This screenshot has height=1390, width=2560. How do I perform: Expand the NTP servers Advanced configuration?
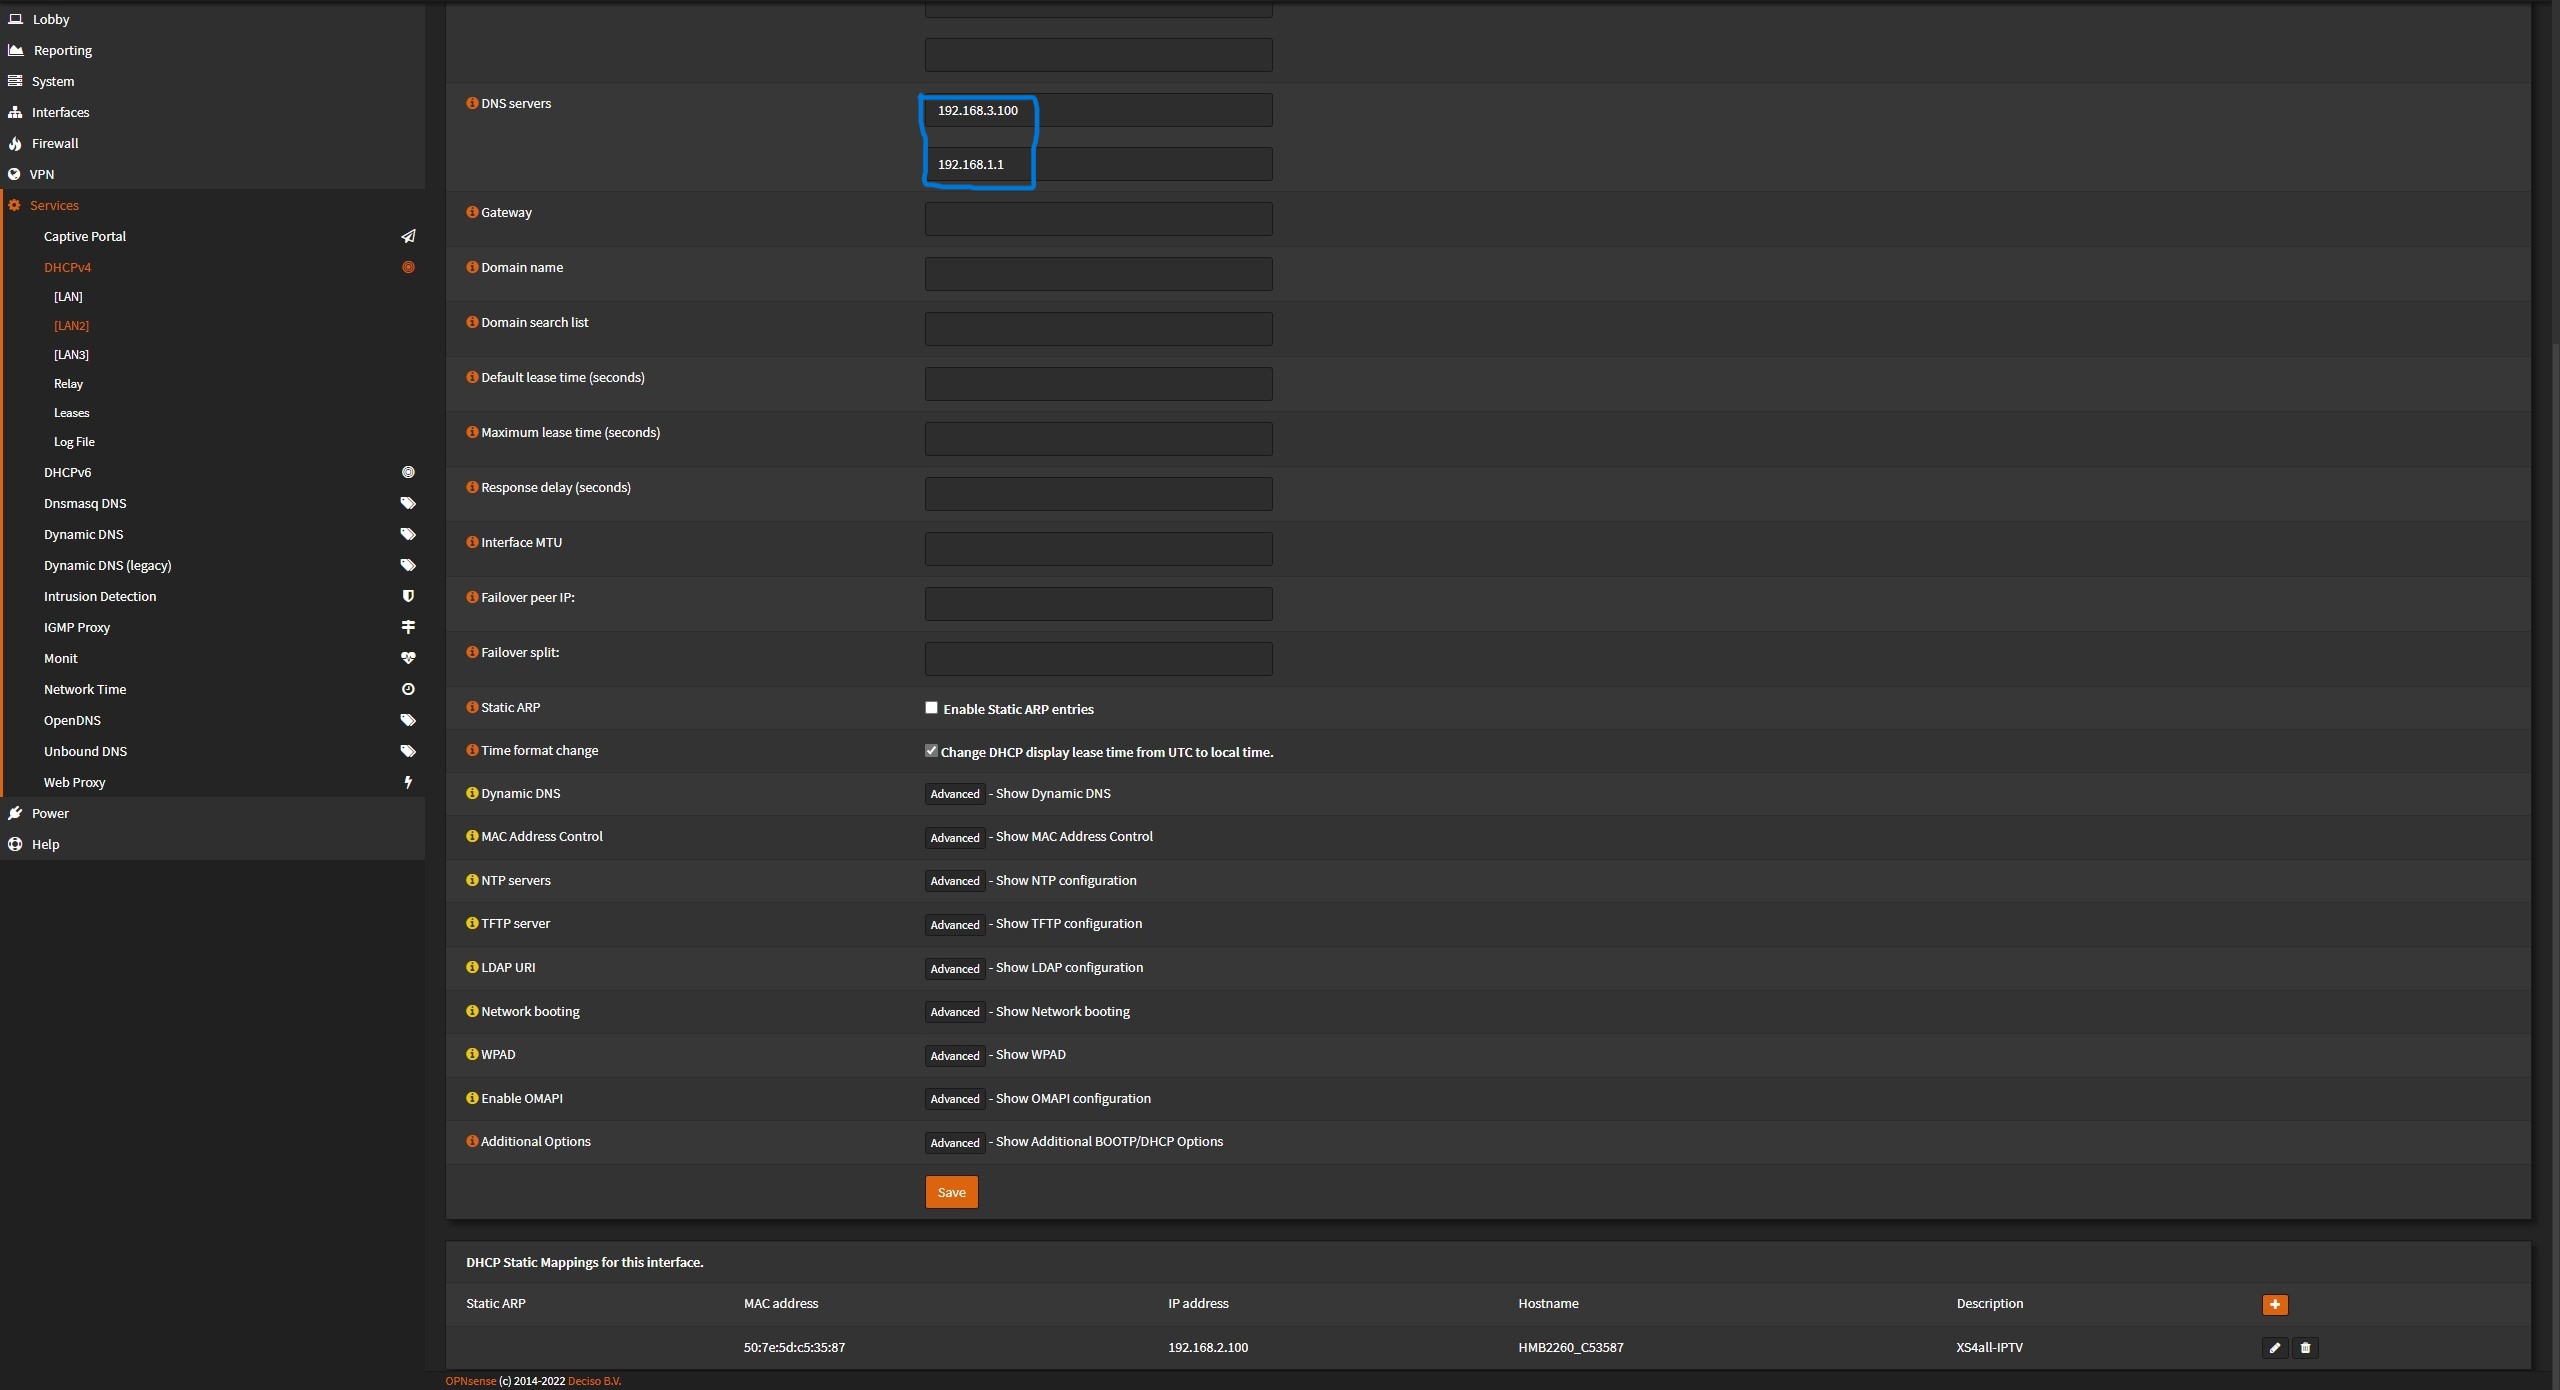(954, 881)
